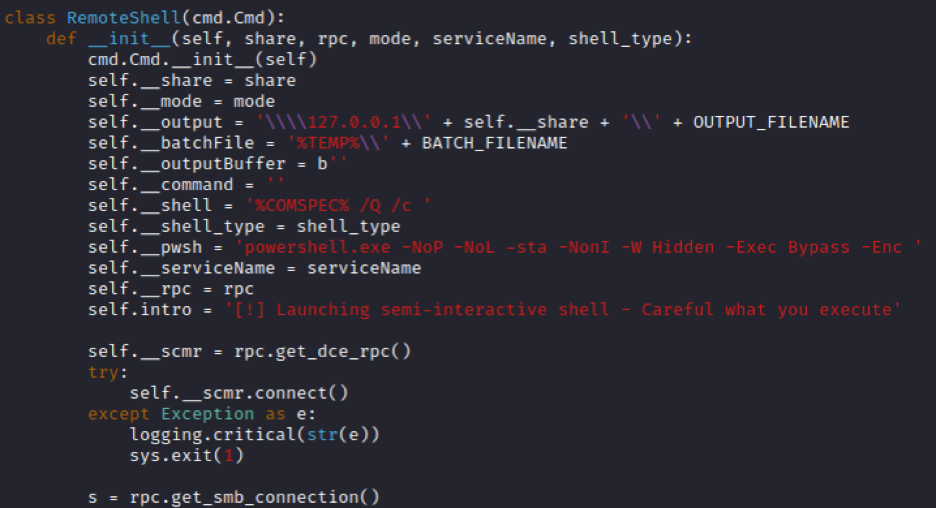Click the '%COMSPEC% /Q /c ' string
This screenshot has height=508, width=936.
(x=338, y=206)
